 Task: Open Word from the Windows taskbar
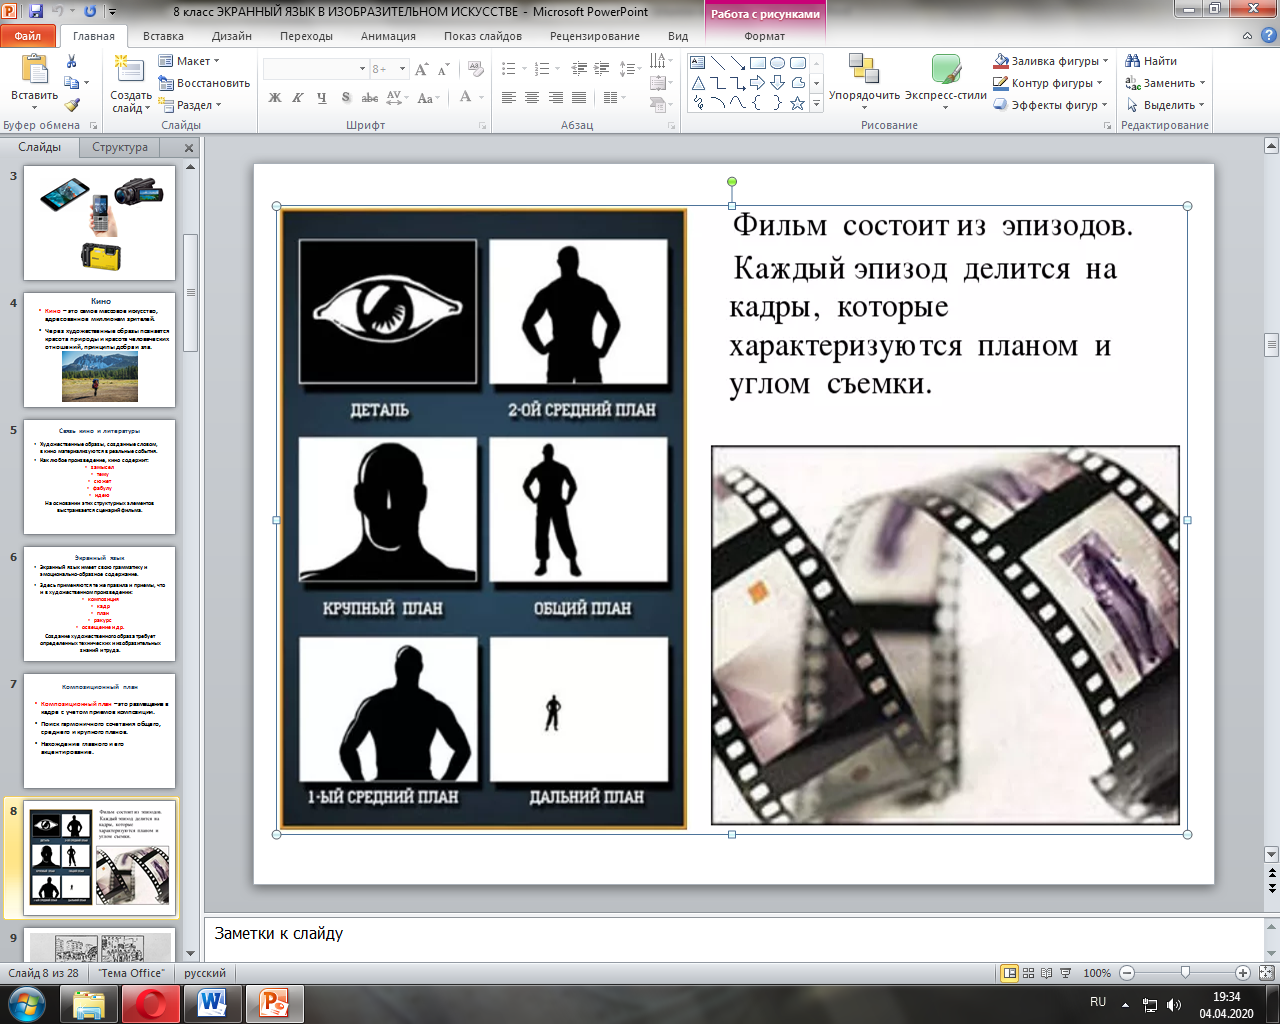(x=213, y=1003)
